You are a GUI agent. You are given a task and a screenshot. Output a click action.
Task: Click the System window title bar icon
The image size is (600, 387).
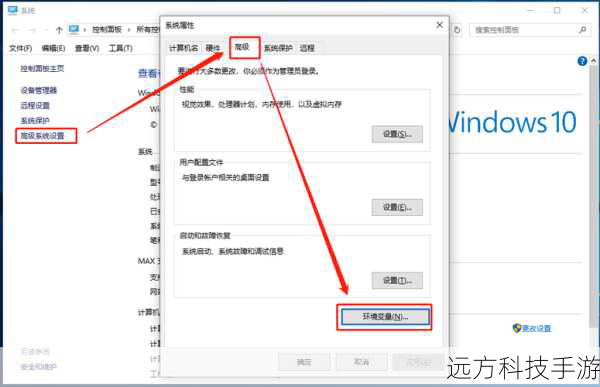pos(13,10)
